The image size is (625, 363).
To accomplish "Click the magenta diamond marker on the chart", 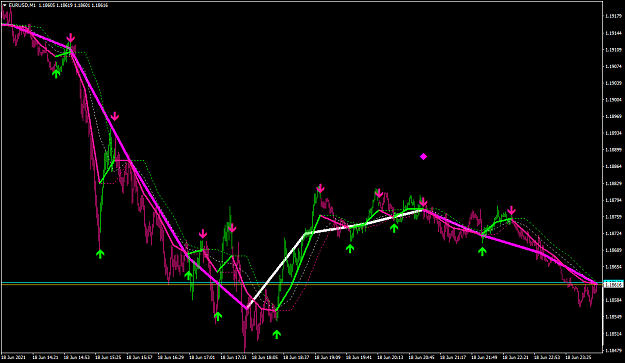I will (x=423, y=157).
